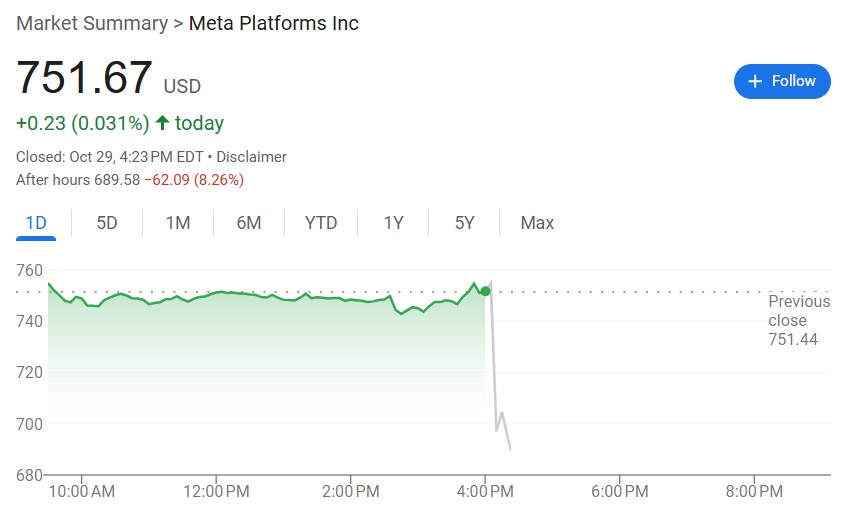Image resolution: width=852 pixels, height=513 pixels.
Task: Click the 12:00 PM axis label
Action: 217,491
